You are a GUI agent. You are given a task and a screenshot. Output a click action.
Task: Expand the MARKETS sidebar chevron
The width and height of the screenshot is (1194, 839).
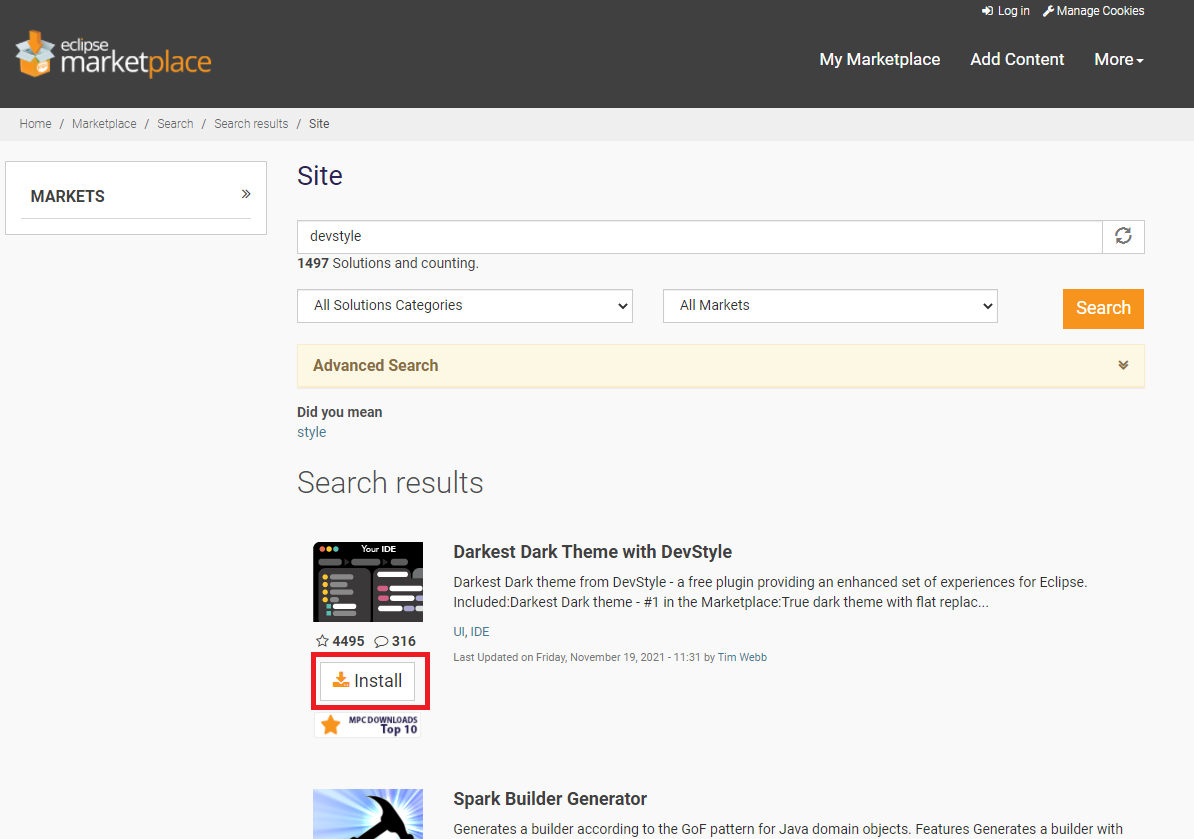coord(246,194)
